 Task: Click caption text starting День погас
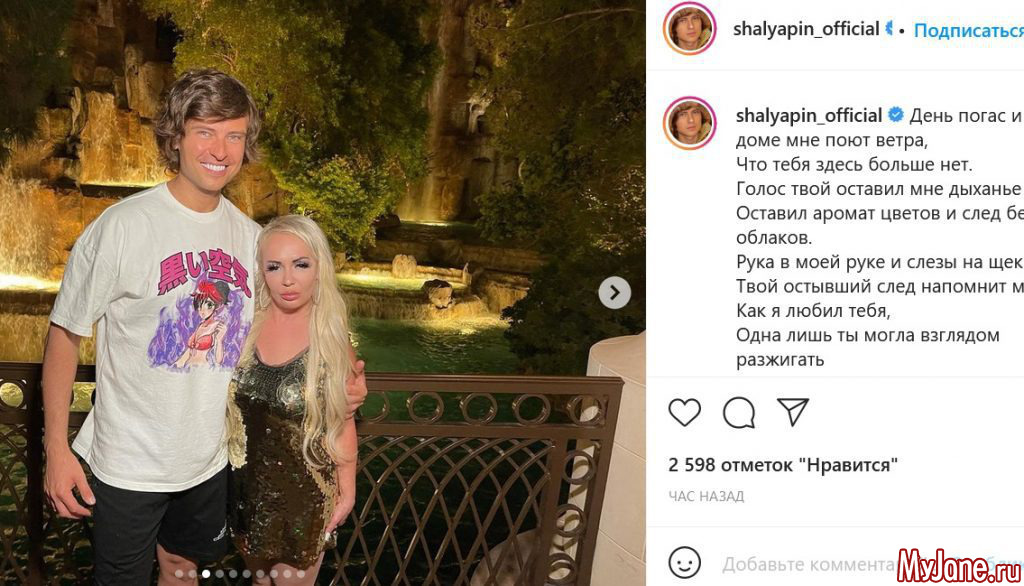[x=879, y=237]
